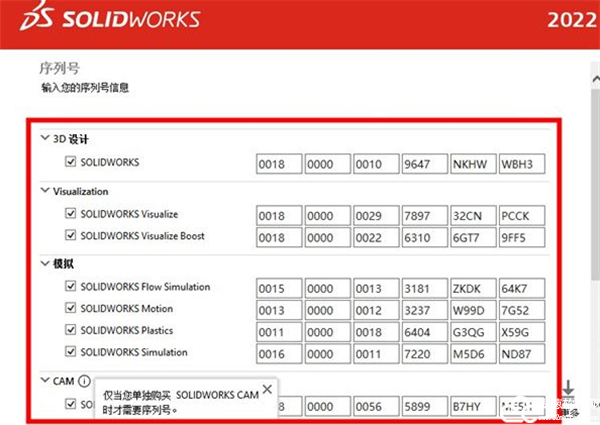Click the CAM info icon

[84, 381]
